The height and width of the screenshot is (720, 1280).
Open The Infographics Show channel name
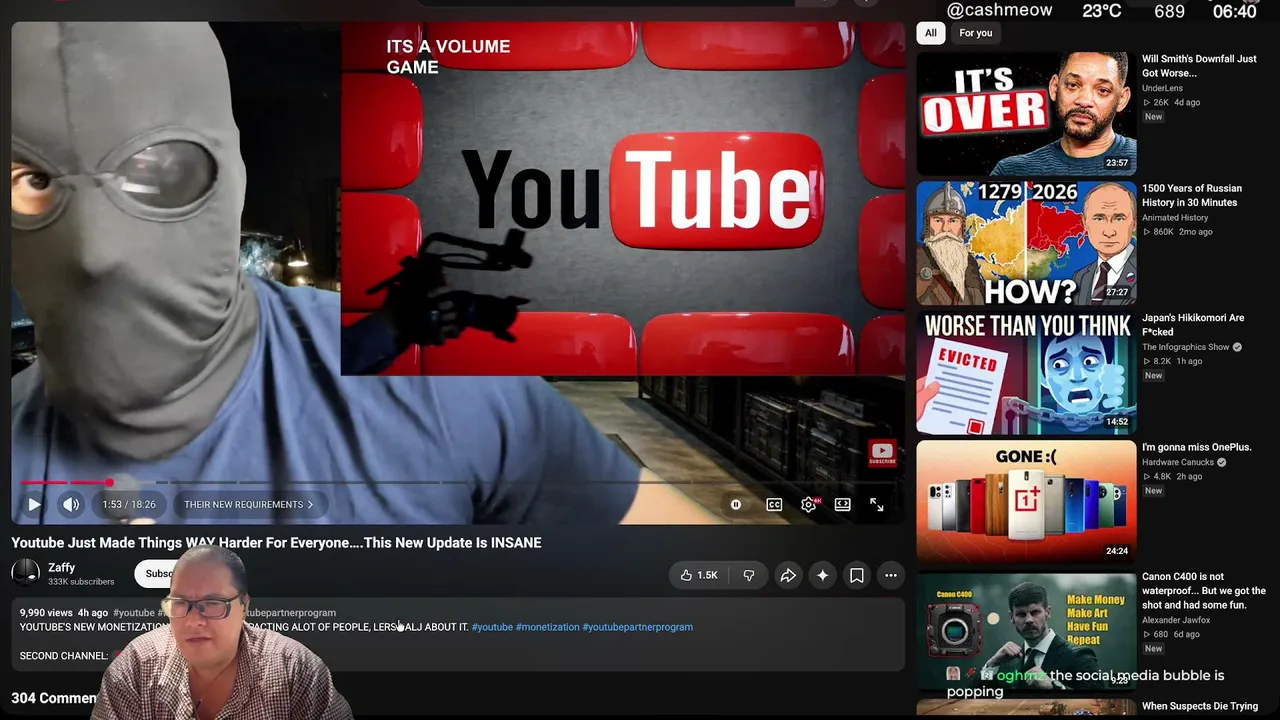point(1186,347)
